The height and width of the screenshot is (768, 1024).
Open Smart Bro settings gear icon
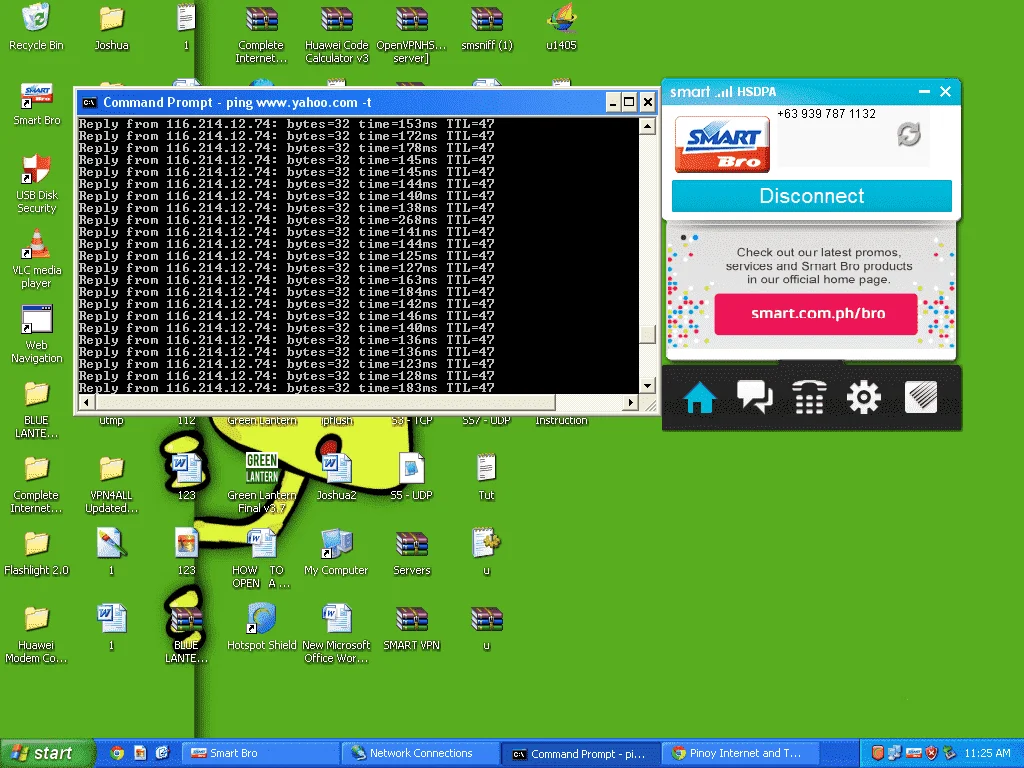[x=864, y=397]
